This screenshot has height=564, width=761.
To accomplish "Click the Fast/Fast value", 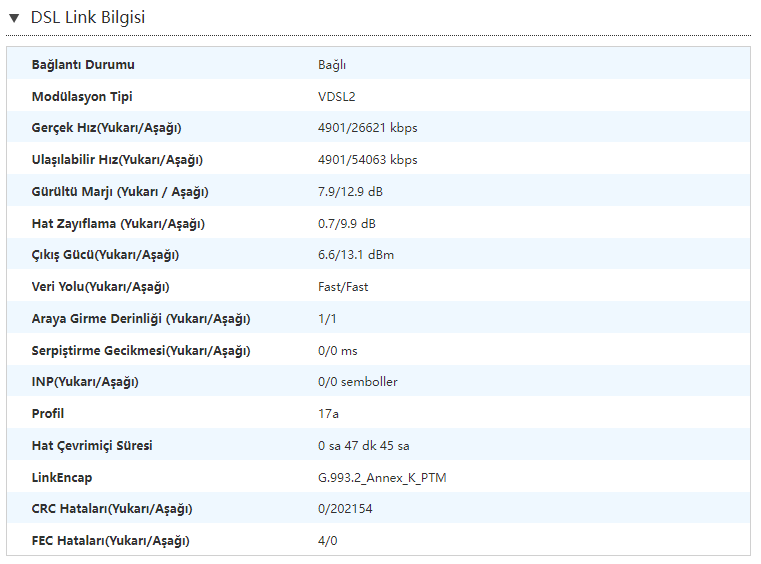I will click(x=343, y=287).
